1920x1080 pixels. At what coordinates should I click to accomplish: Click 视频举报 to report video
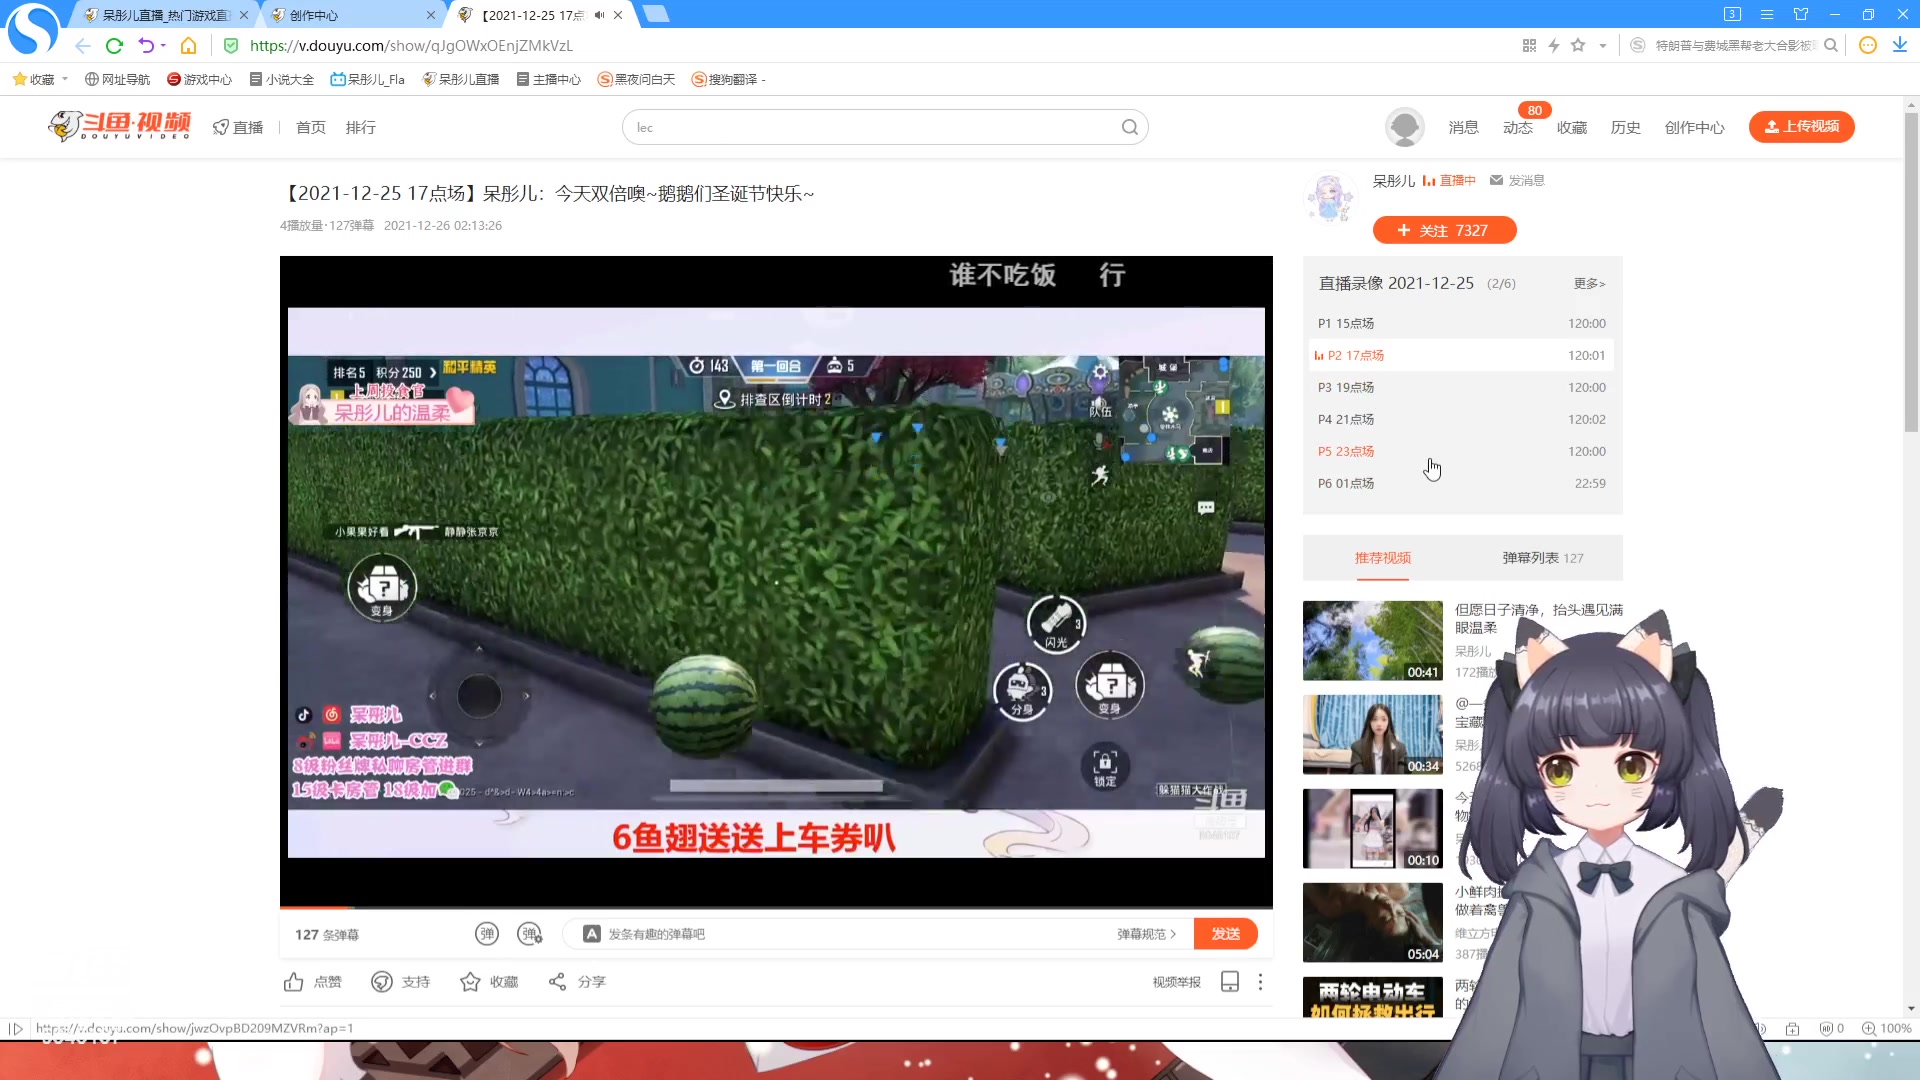(1176, 982)
